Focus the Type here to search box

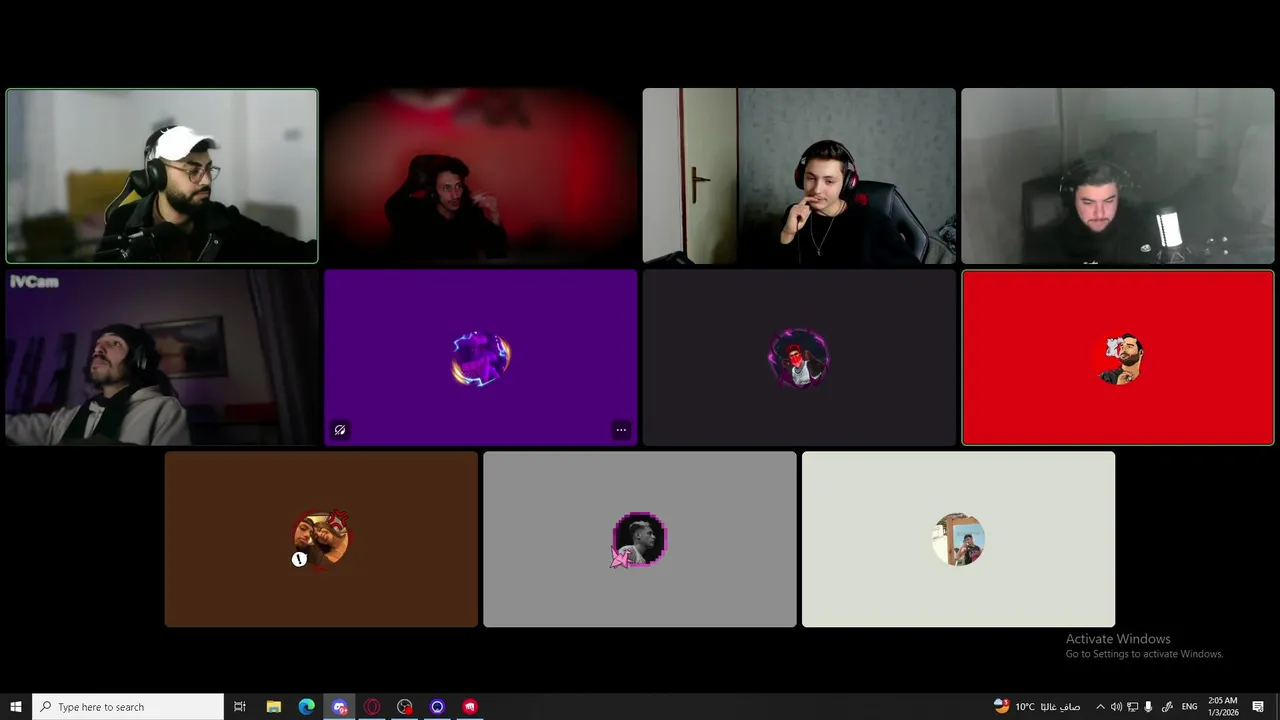[128, 707]
